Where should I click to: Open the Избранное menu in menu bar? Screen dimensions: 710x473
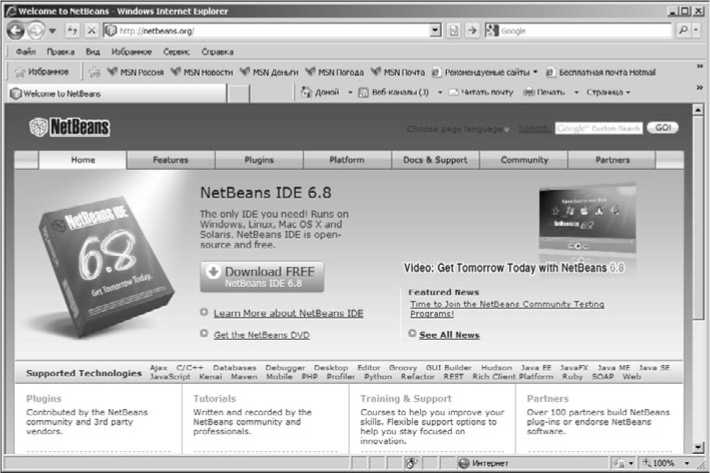(132, 52)
